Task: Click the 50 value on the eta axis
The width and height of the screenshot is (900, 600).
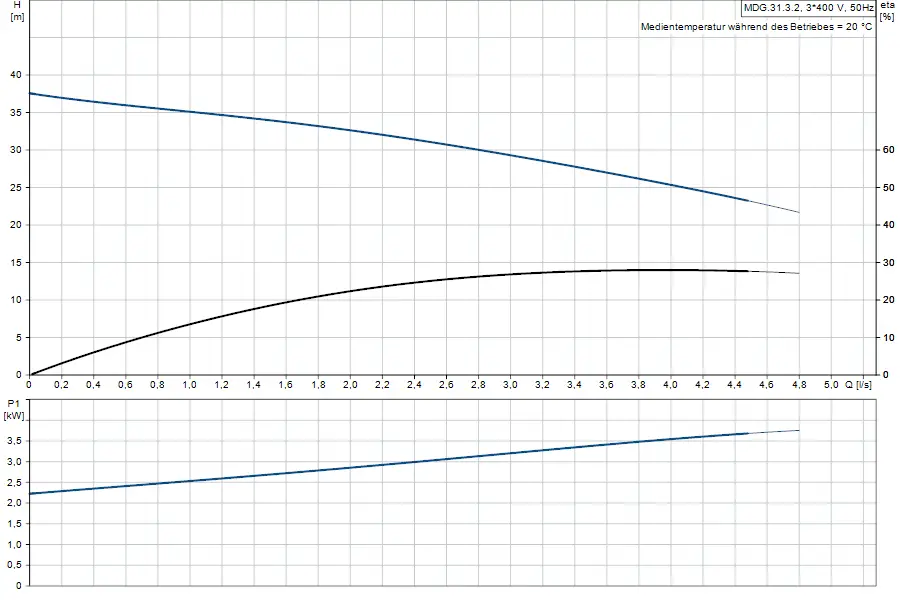Action: (889, 187)
